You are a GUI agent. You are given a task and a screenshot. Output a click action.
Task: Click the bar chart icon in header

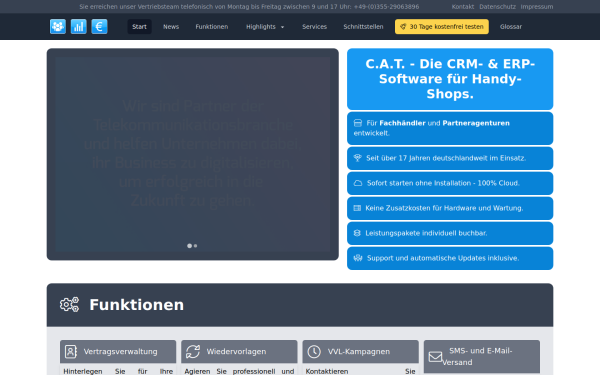point(78,26)
